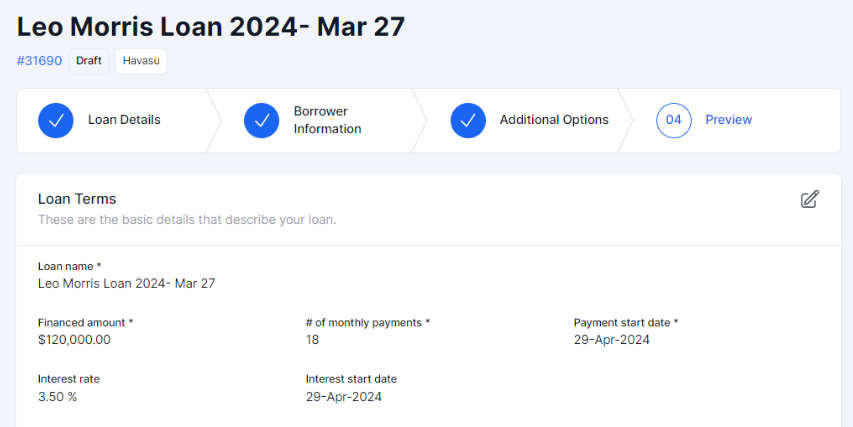The height and width of the screenshot is (427, 853).
Task: Click the number of monthly payments value 18
Action: pos(313,340)
